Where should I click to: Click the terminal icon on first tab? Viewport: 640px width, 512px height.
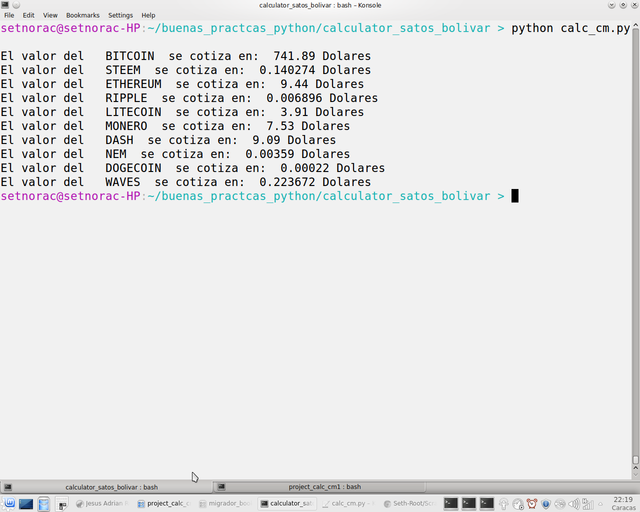tap(8, 487)
